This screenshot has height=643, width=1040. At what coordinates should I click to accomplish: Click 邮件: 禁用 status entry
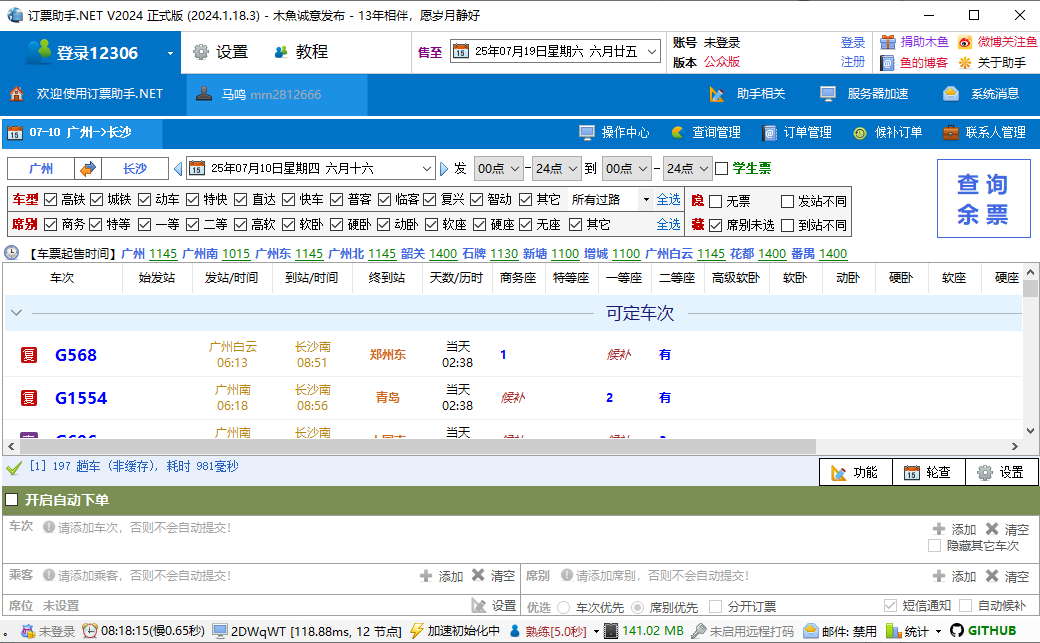(840, 631)
